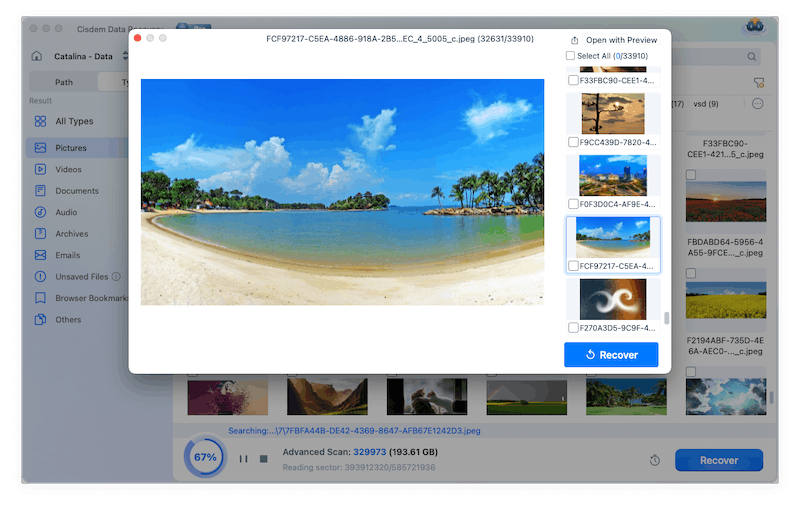The height and width of the screenshot is (510, 800).
Task: Click the home icon in main window
Action: click(x=37, y=56)
